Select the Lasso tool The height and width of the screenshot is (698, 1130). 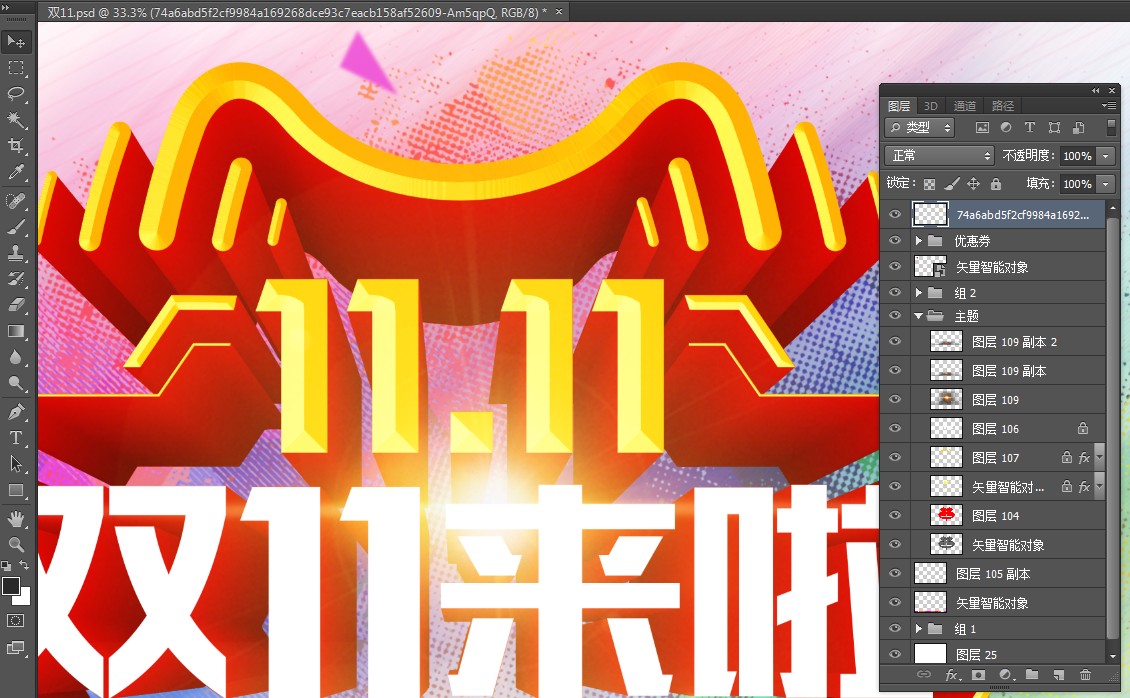tap(16, 94)
